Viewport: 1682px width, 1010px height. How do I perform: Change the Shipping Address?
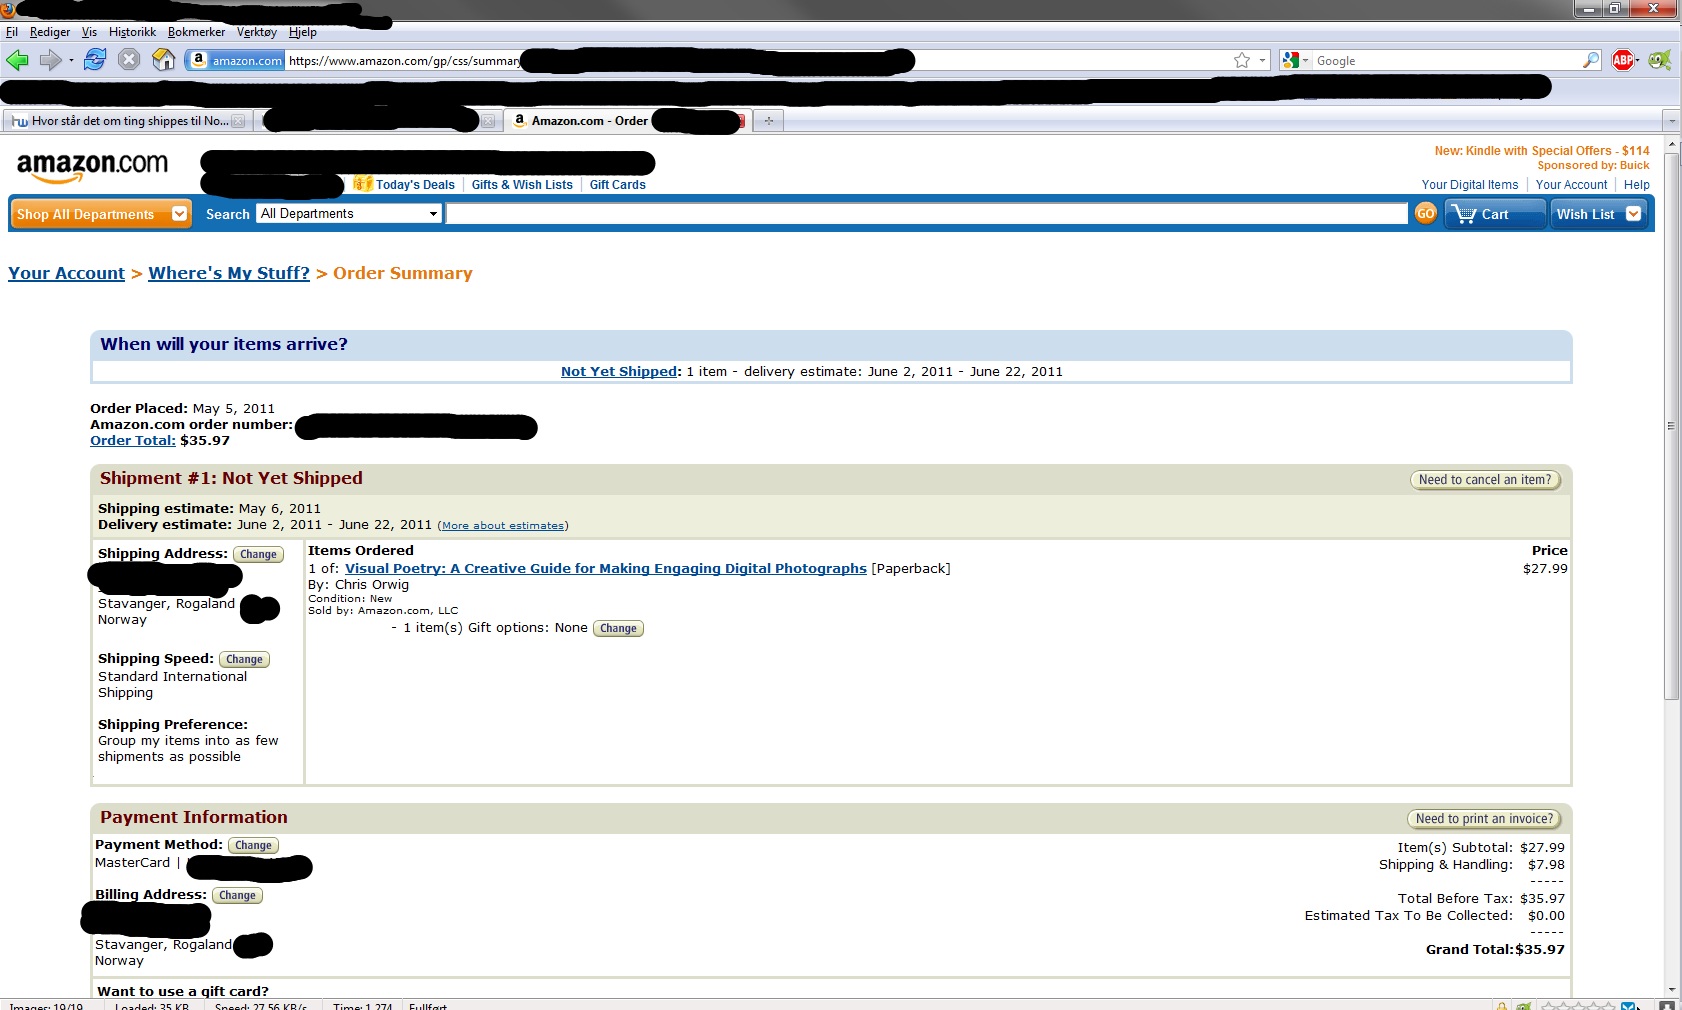coord(258,554)
